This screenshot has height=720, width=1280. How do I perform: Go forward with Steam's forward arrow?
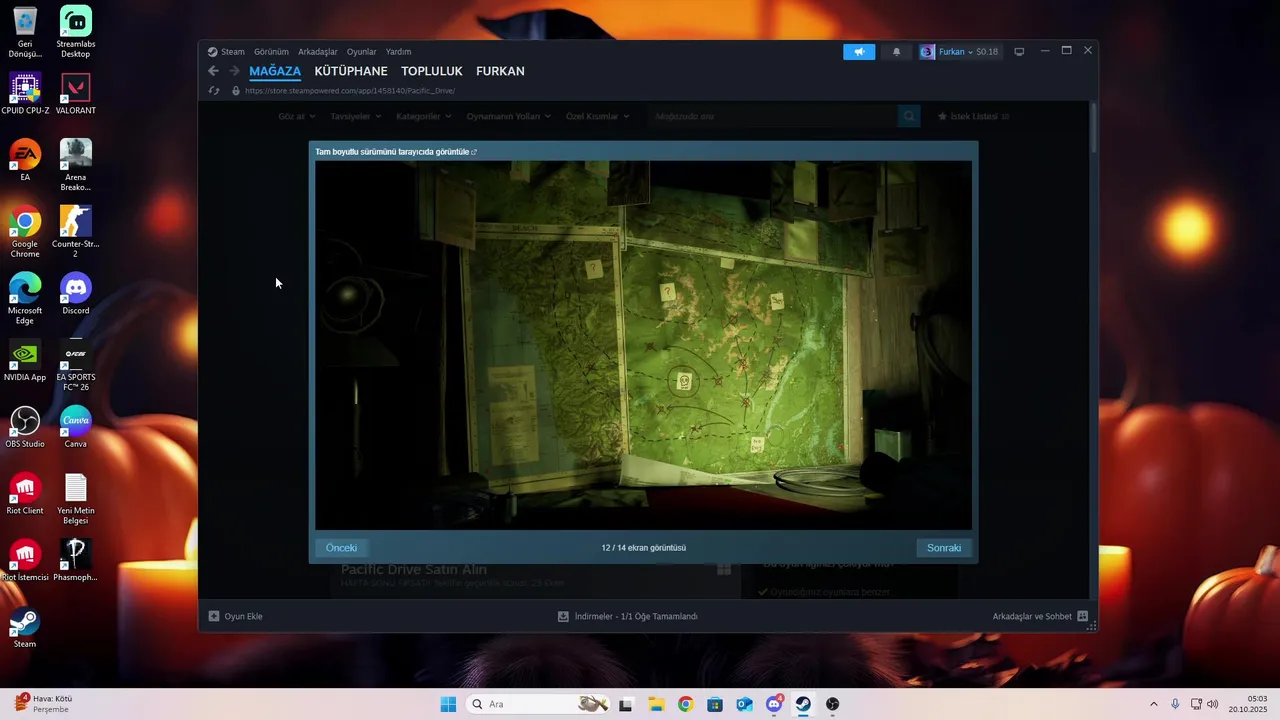pos(234,71)
